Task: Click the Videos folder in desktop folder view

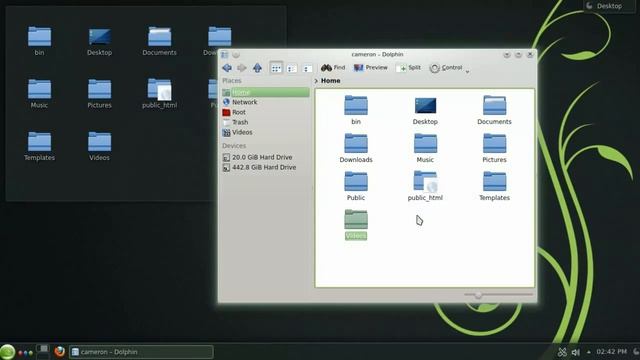Action: [x=99, y=146]
